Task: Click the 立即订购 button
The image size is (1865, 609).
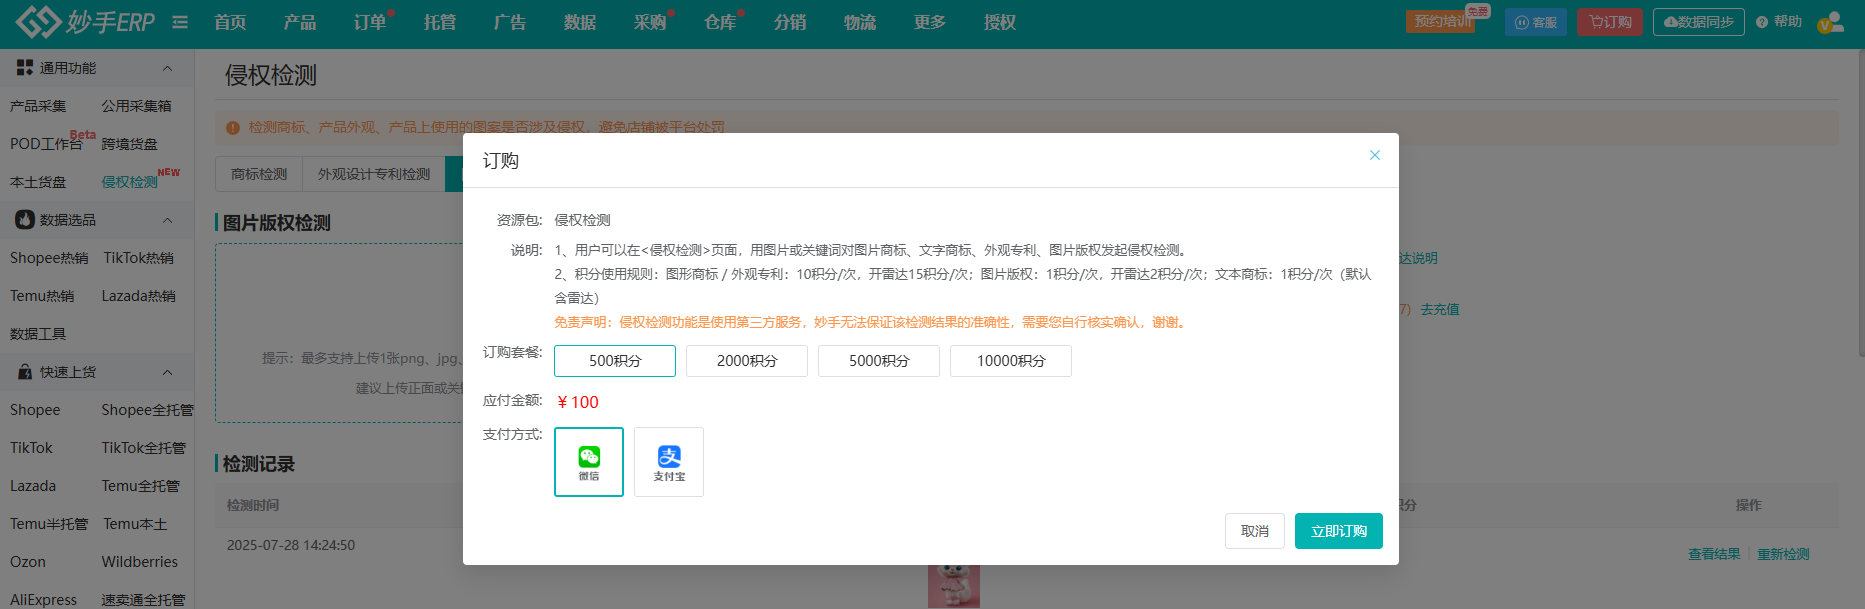Action: click(1338, 531)
